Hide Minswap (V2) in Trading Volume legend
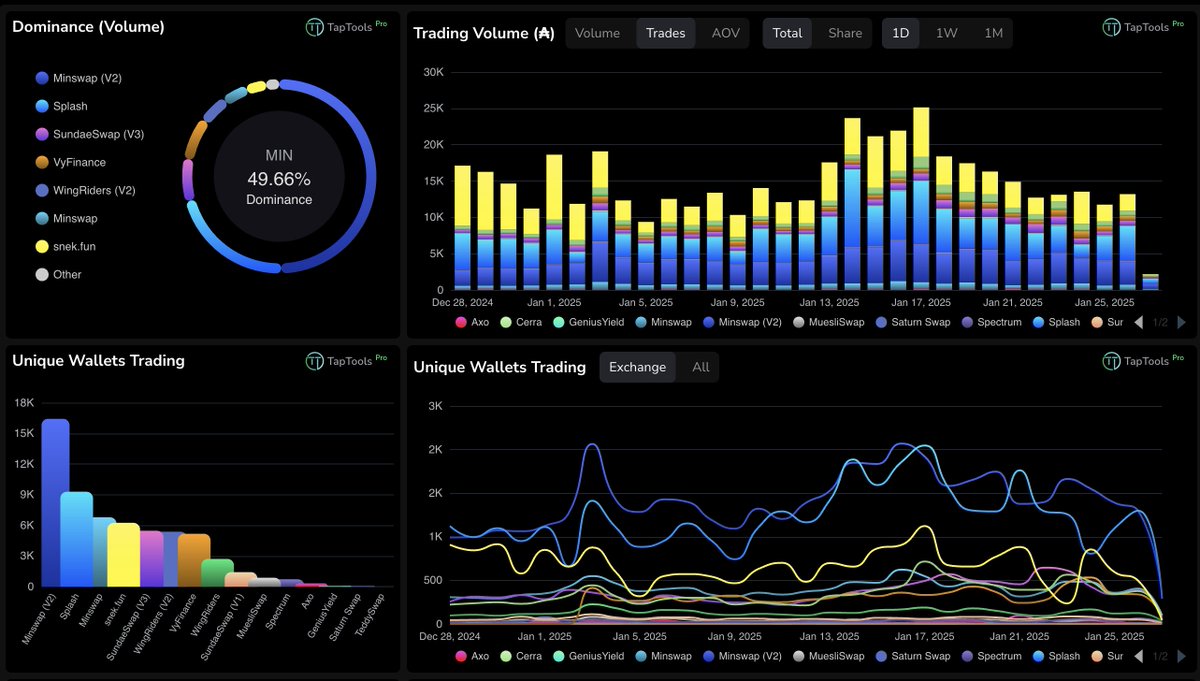 [741, 322]
